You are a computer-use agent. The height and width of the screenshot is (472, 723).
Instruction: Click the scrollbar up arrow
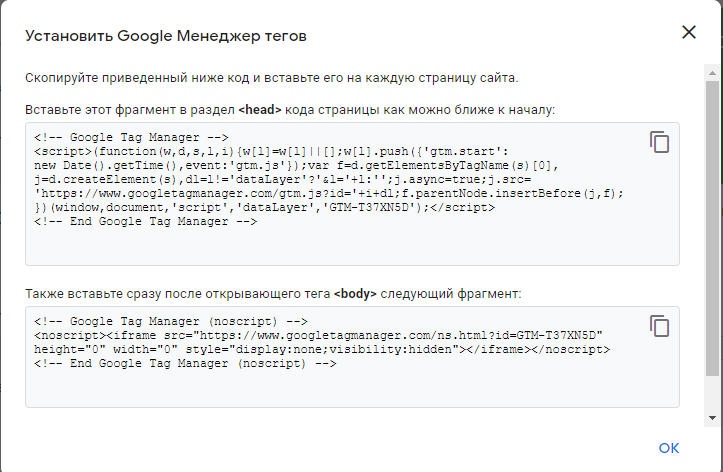712,73
